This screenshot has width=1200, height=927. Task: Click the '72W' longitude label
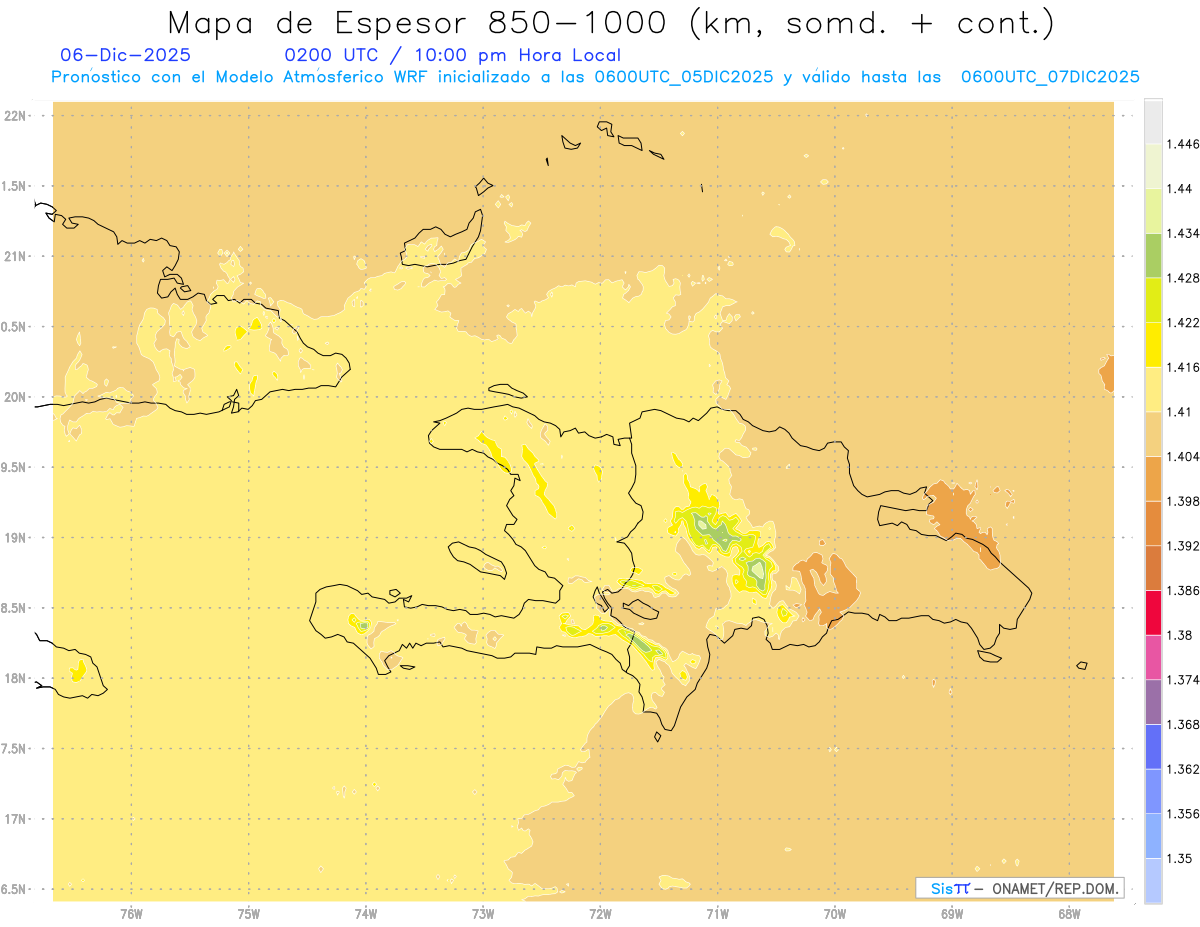pos(600,913)
